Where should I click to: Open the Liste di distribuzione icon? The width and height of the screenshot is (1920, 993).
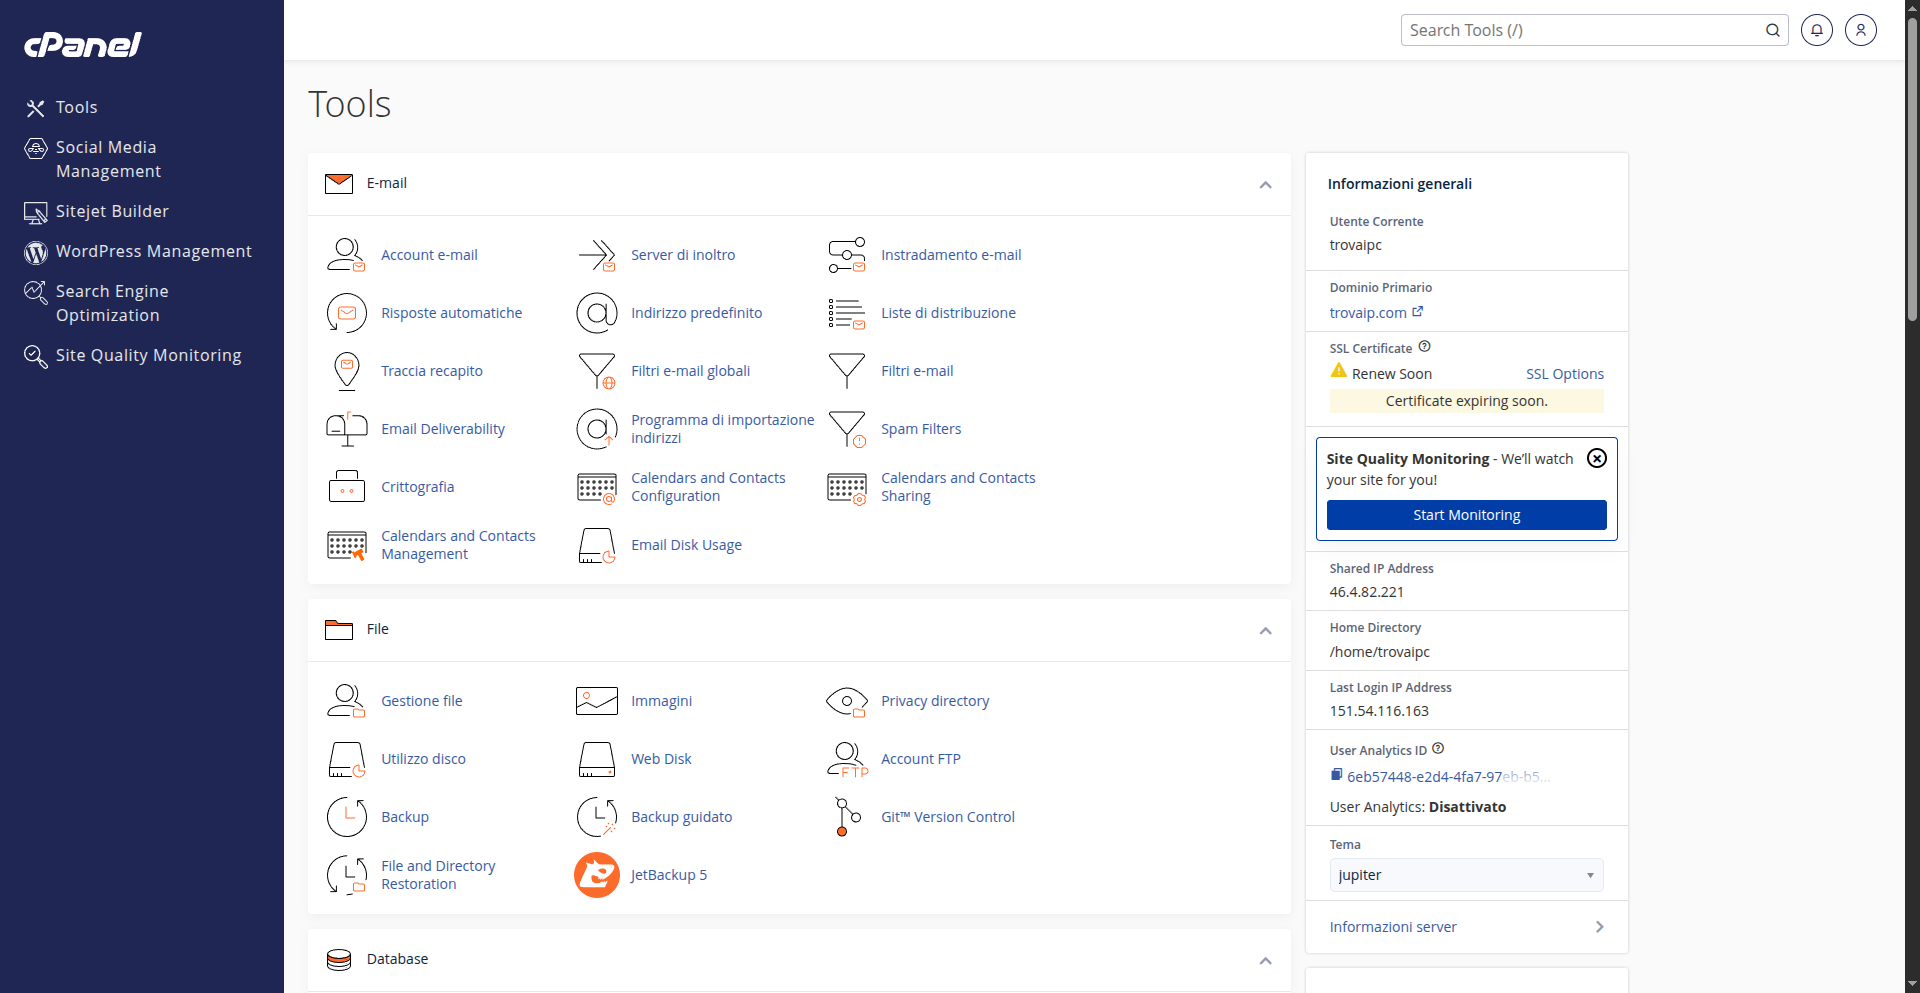tap(846, 313)
